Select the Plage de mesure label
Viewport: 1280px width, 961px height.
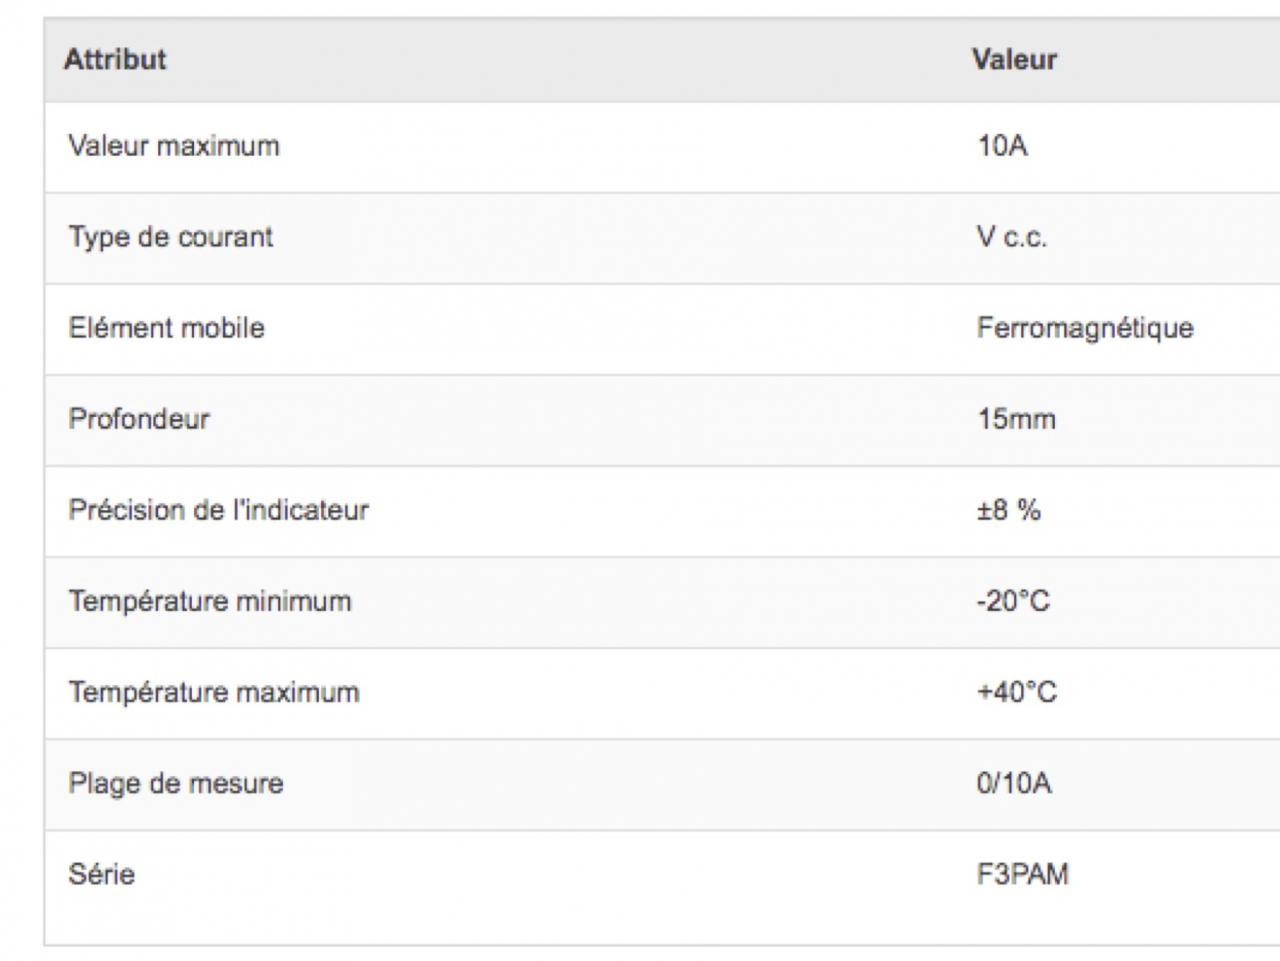pos(176,783)
